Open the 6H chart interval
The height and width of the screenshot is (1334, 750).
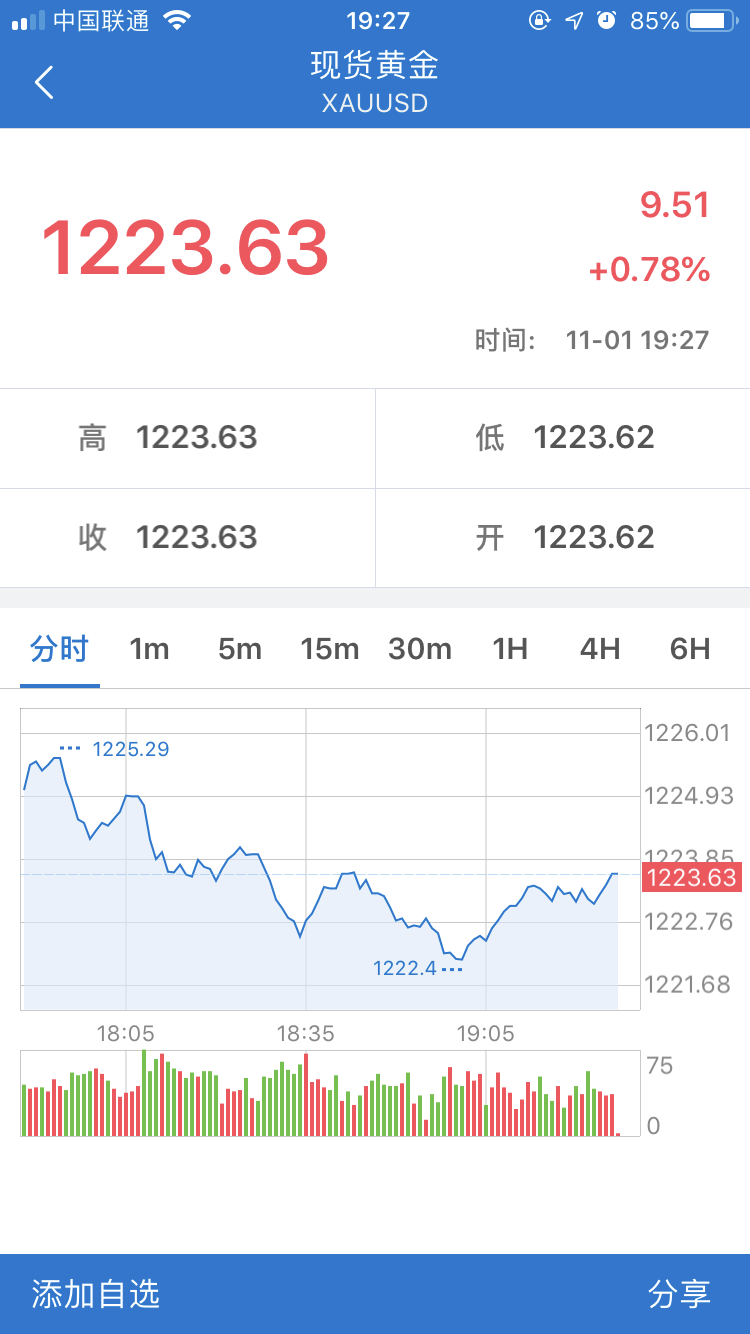click(690, 649)
